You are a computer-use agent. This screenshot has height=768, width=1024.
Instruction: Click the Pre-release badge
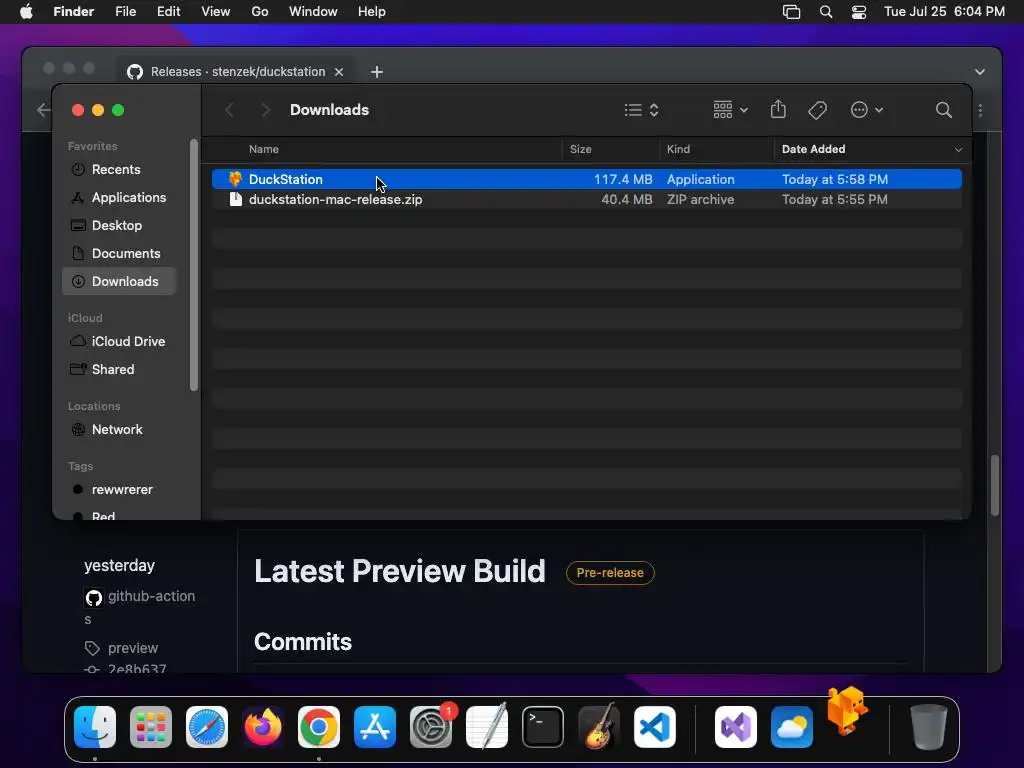coord(610,573)
